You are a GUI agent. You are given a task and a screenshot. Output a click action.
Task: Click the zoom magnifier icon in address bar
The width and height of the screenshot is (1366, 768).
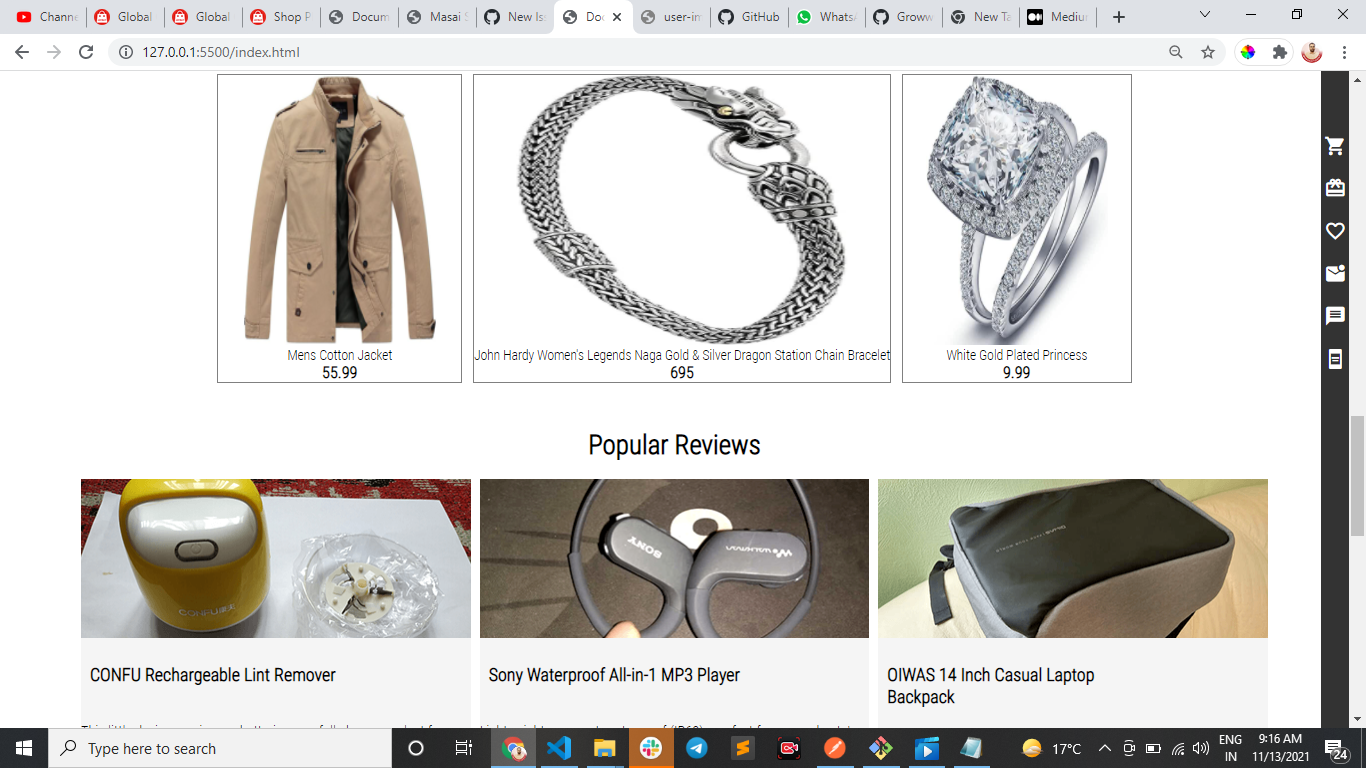click(x=1176, y=52)
